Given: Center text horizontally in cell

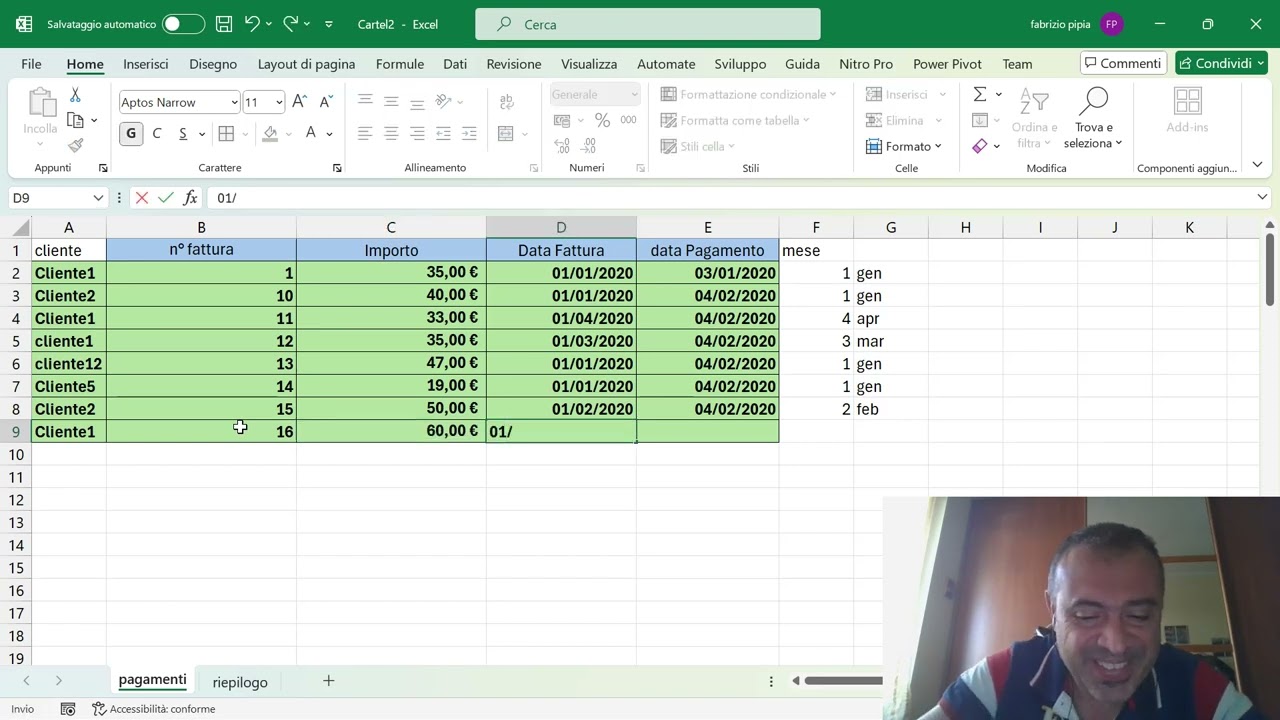Looking at the screenshot, I should point(391,133).
